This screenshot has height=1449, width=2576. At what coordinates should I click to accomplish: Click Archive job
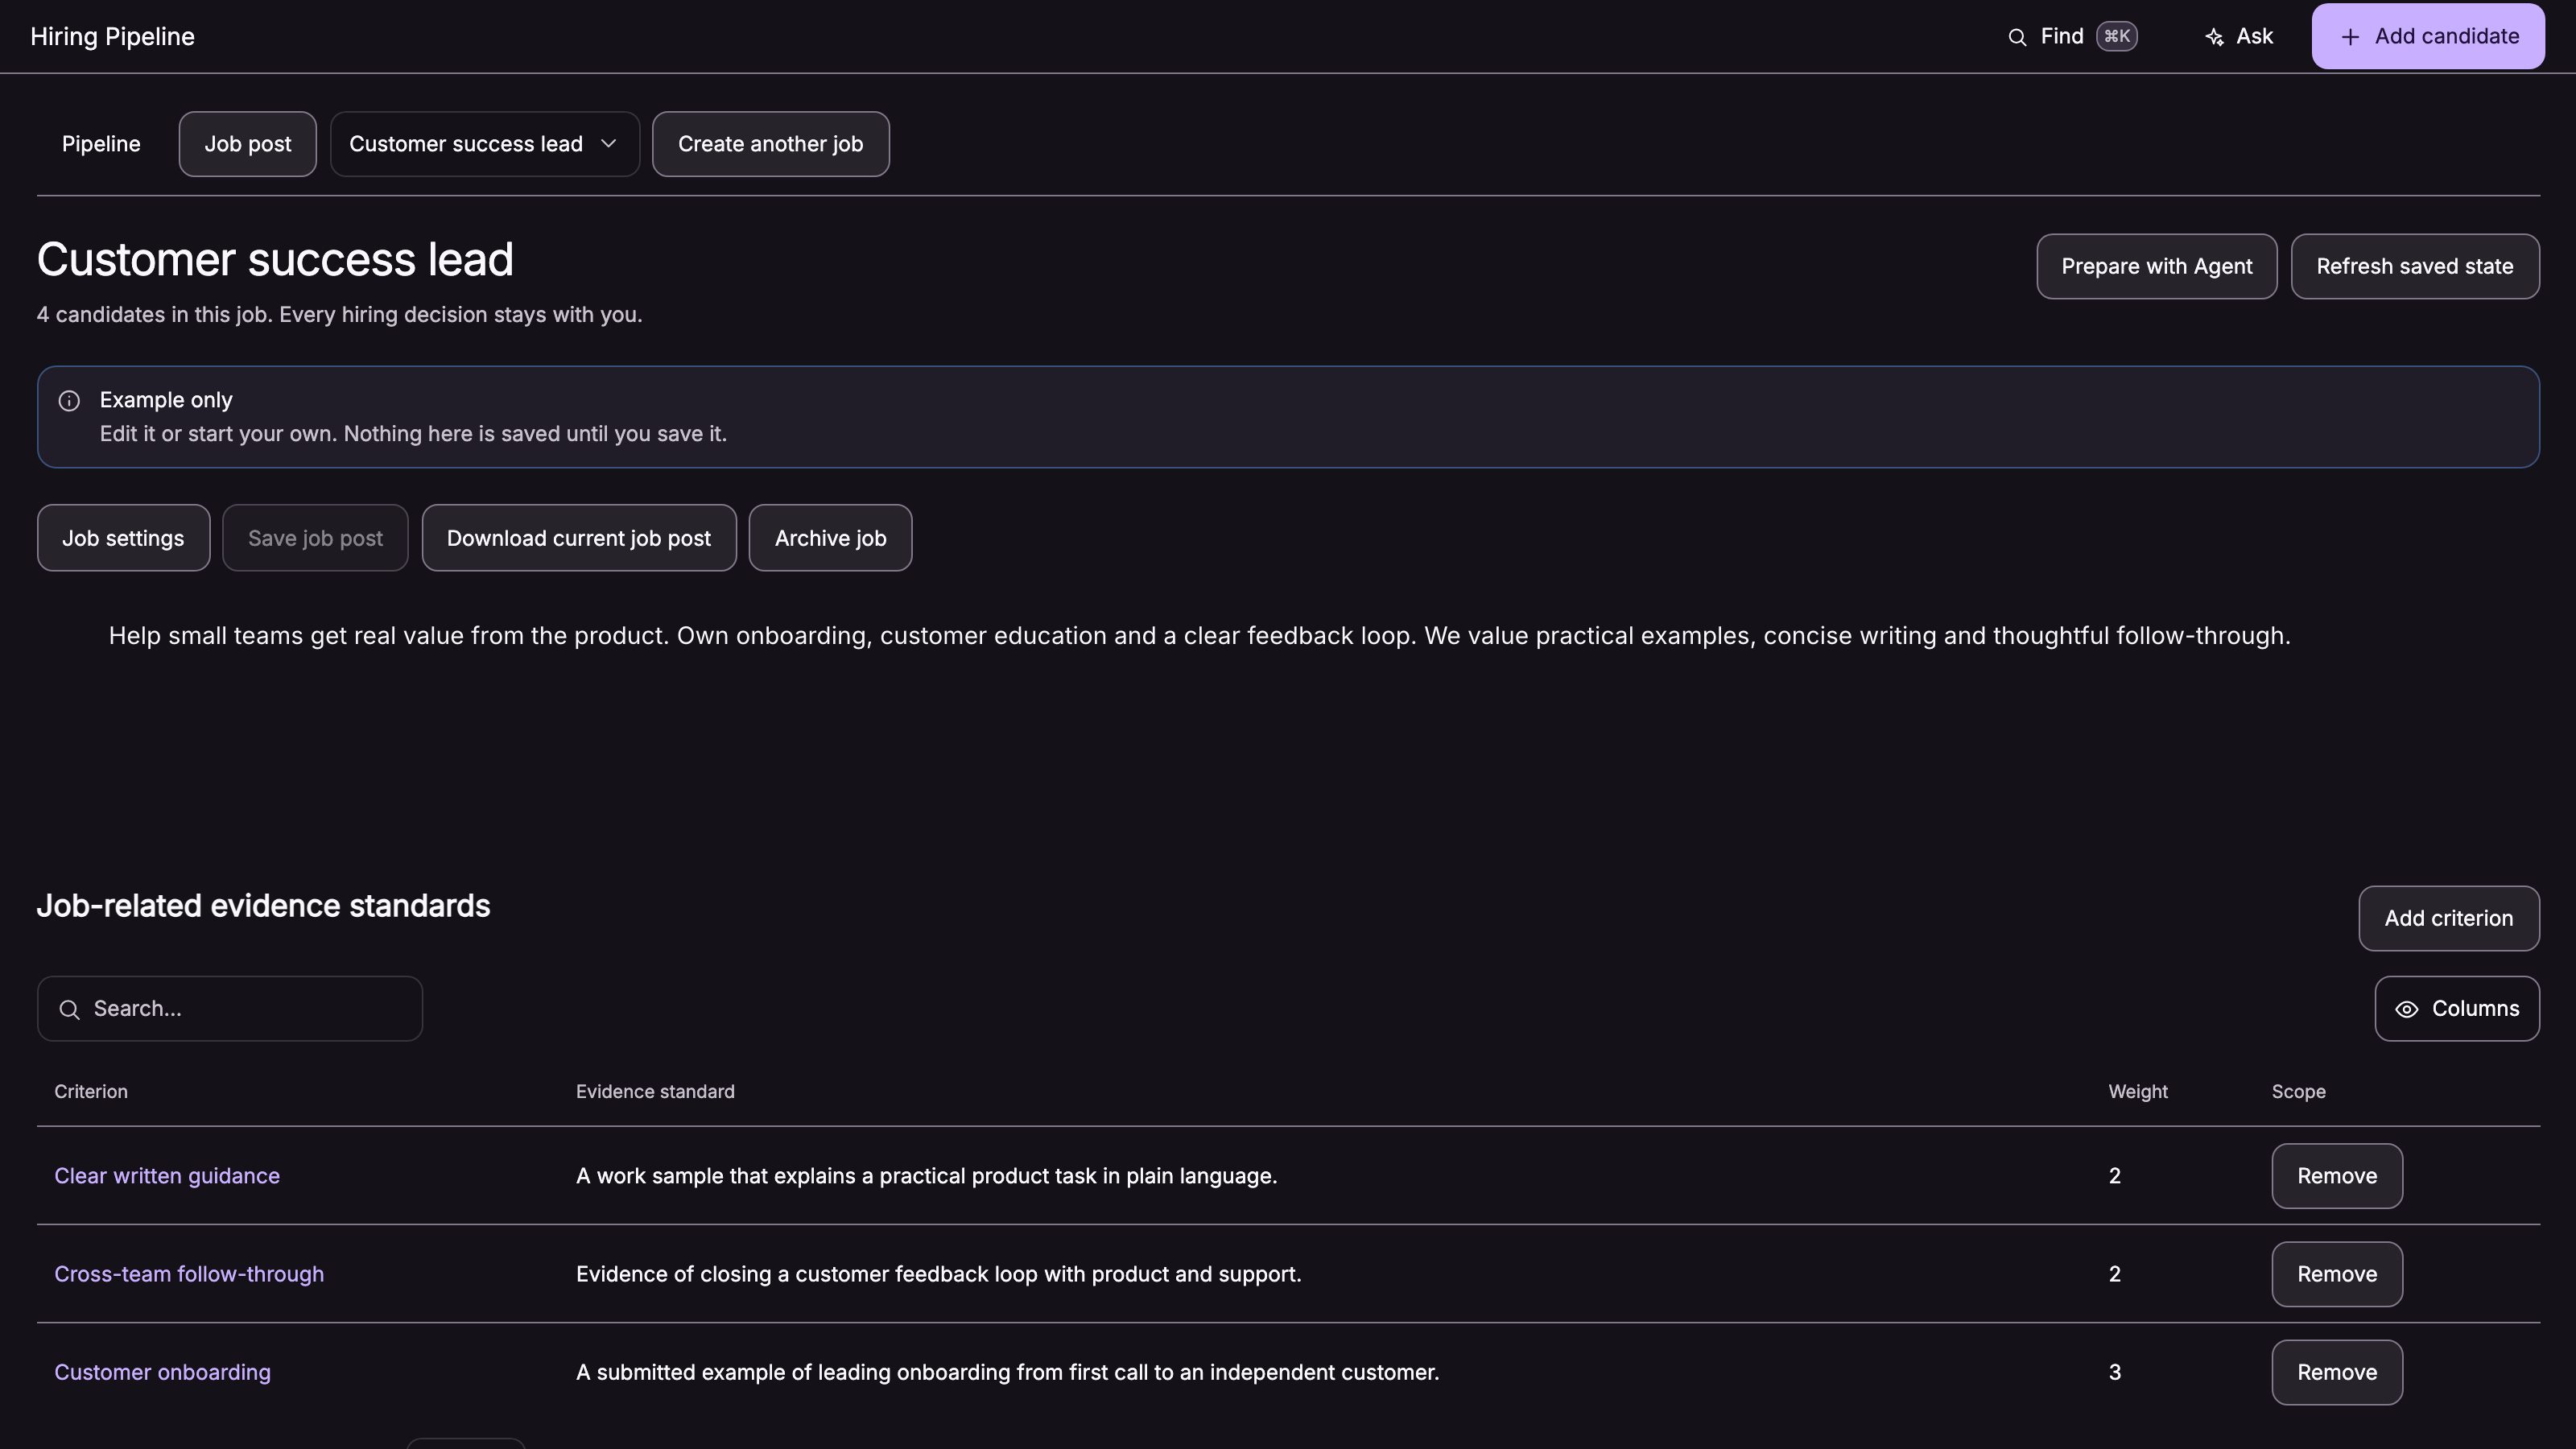(830, 538)
